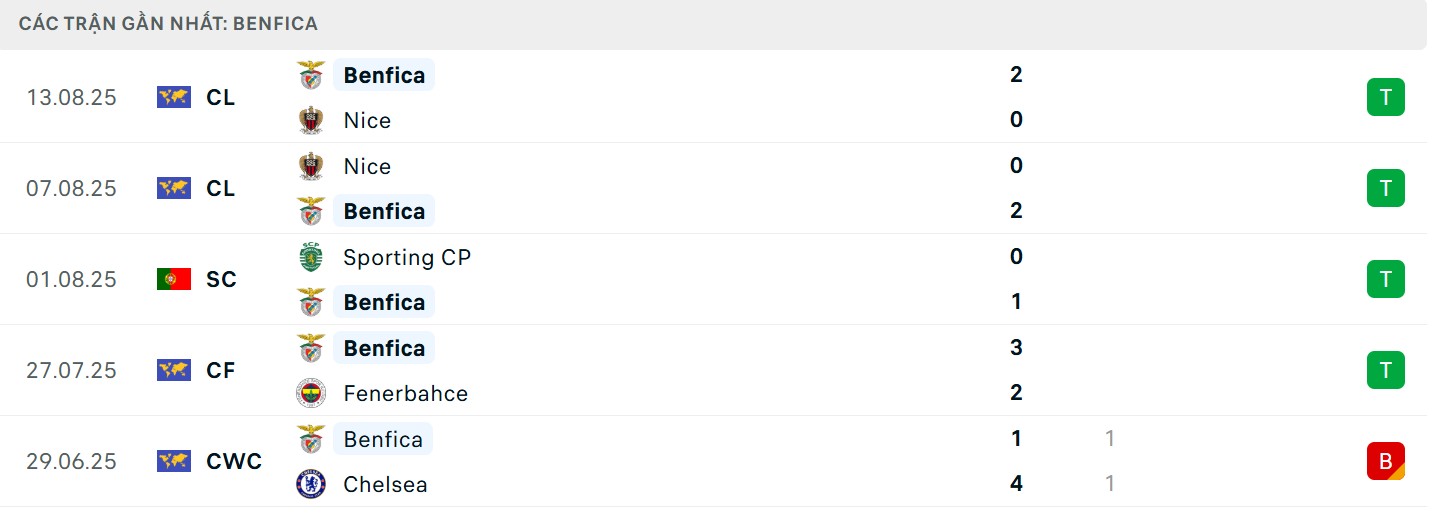Click Portugal flag beside SC competition

tap(174, 280)
